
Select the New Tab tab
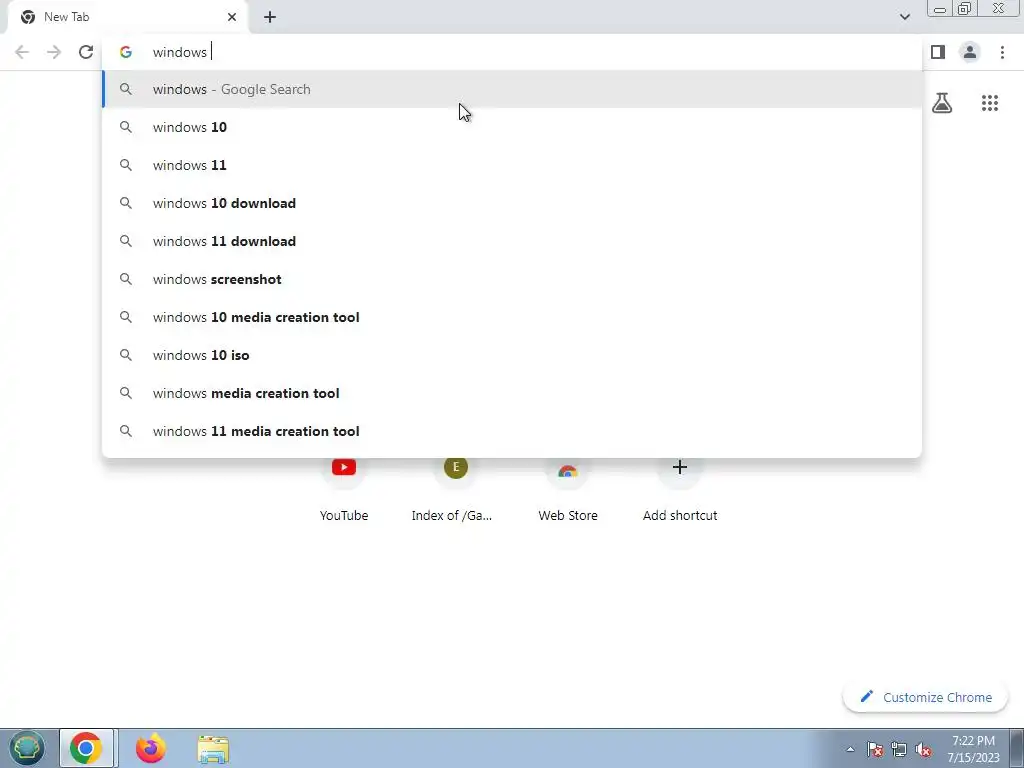click(127, 18)
